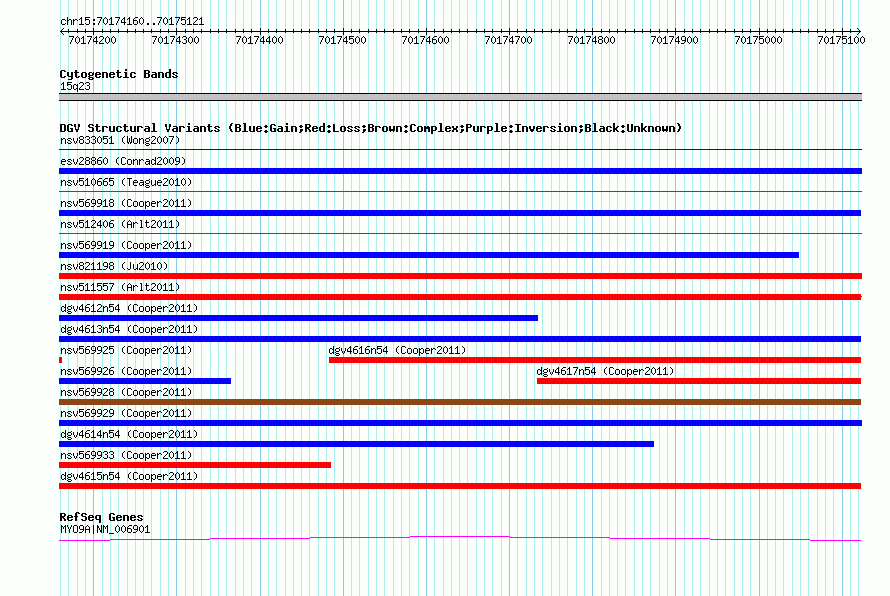Open nsv511557 (Arlt2011) variant label

(x=120, y=287)
